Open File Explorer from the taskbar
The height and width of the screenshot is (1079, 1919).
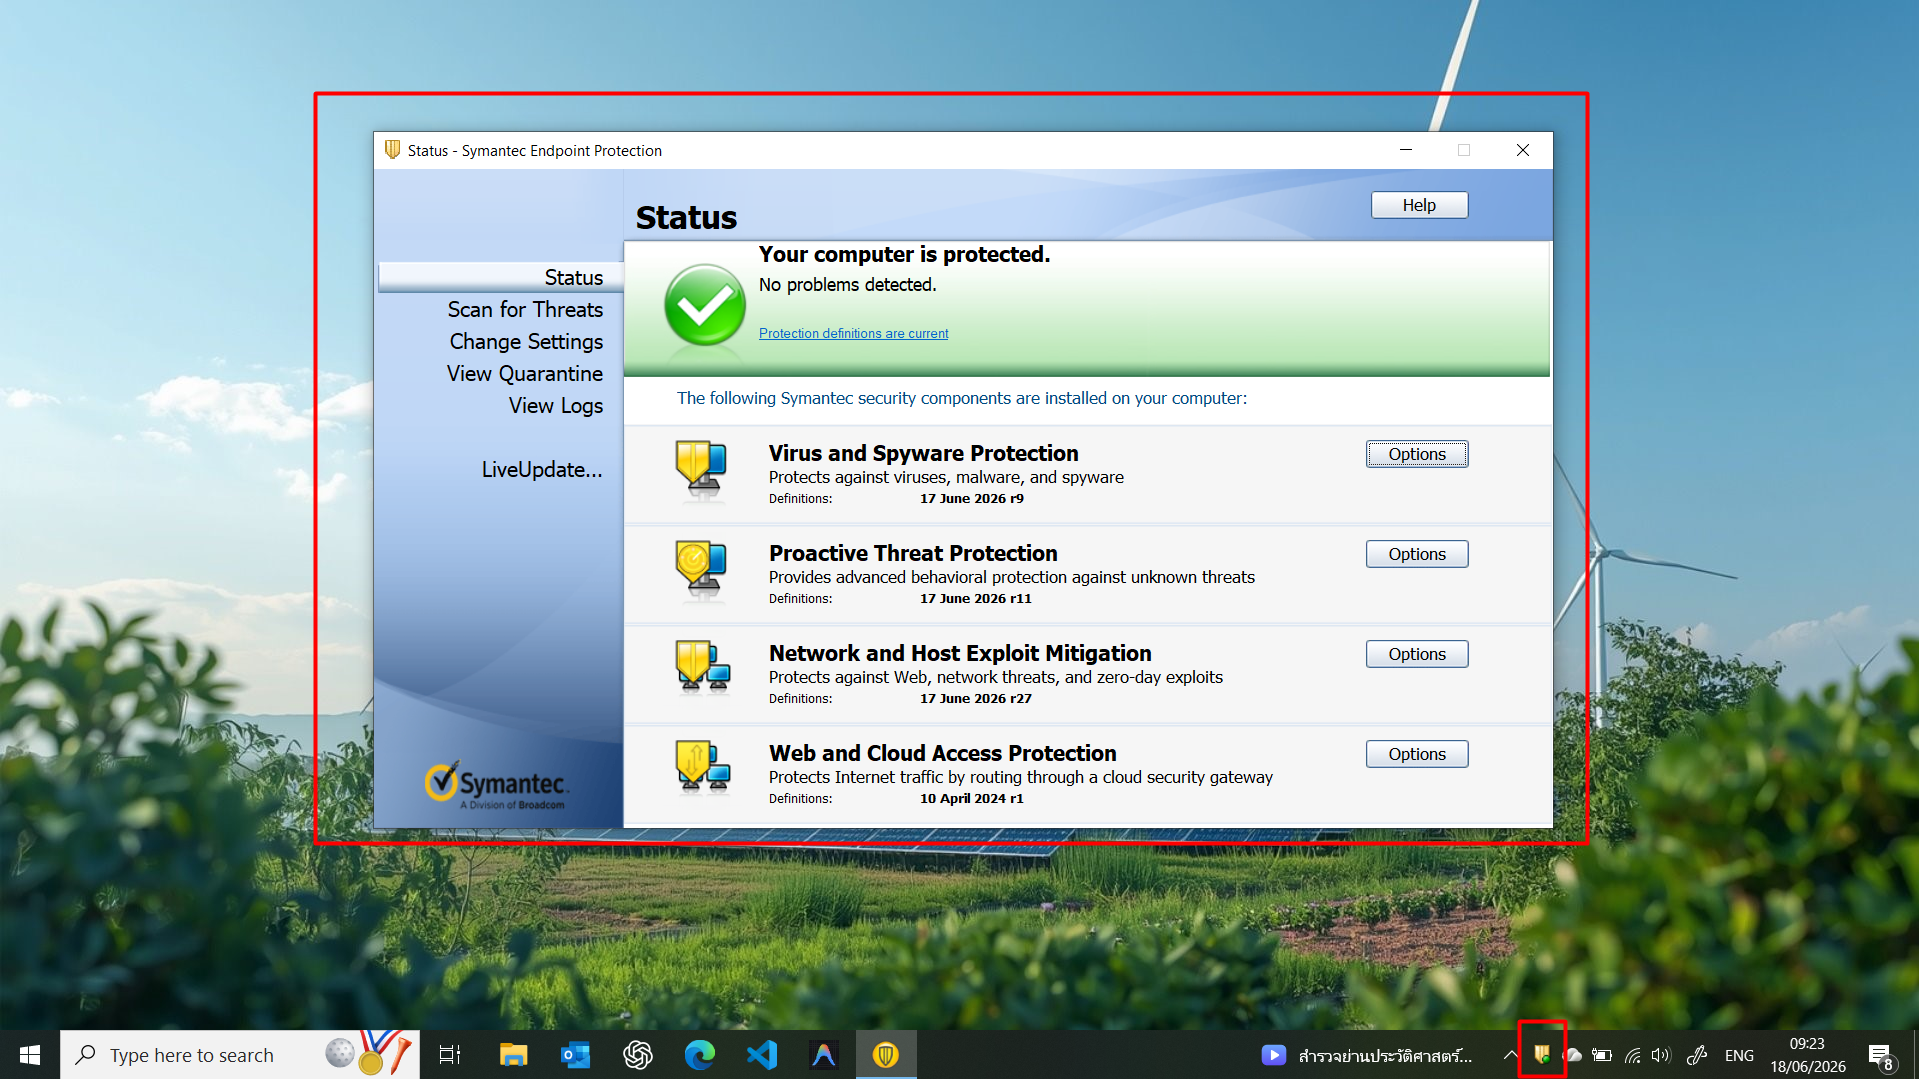[513, 1054]
